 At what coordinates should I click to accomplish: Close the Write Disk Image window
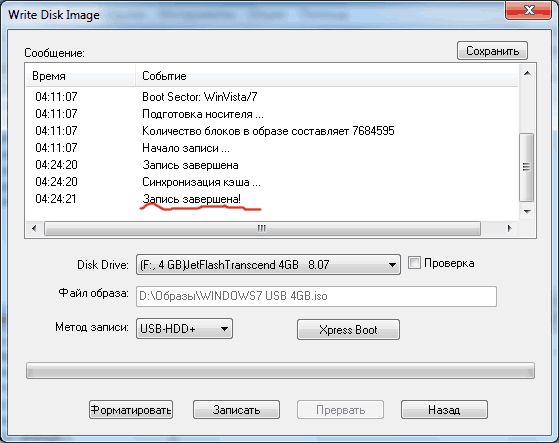[x=528, y=10]
